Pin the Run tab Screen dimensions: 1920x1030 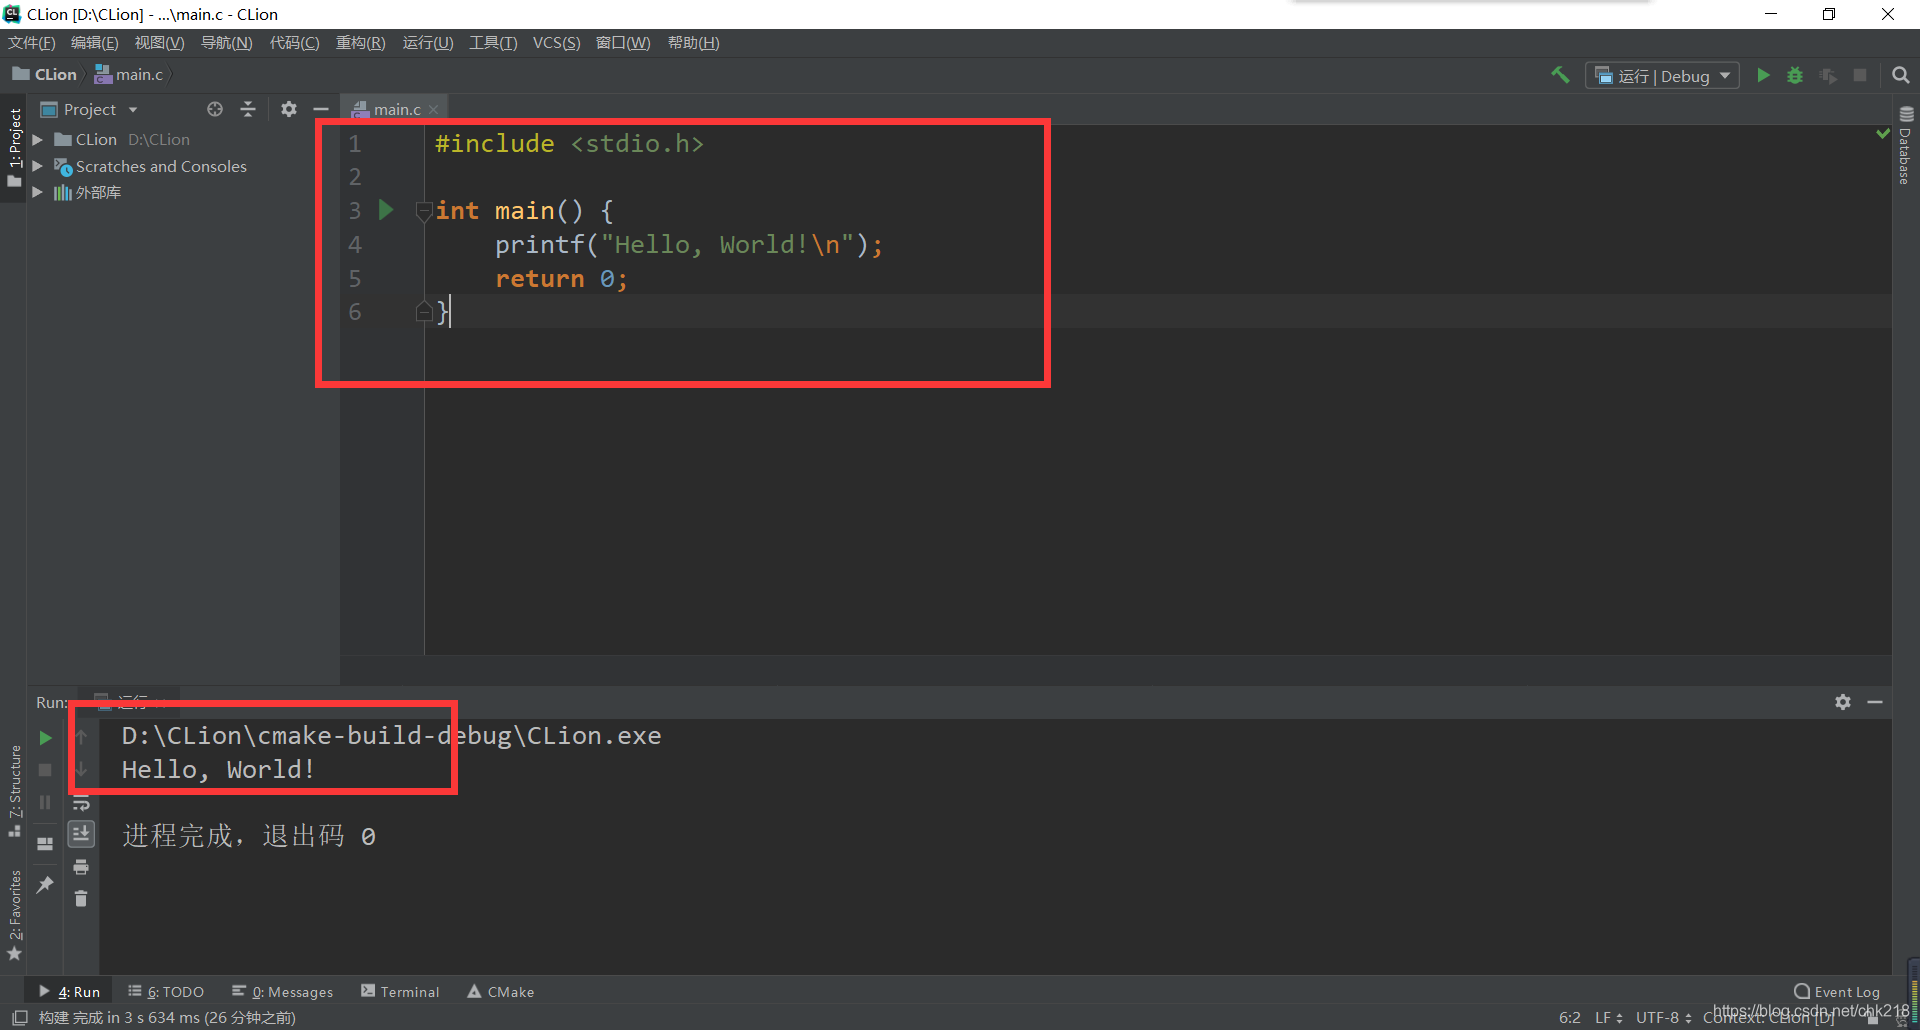45,885
